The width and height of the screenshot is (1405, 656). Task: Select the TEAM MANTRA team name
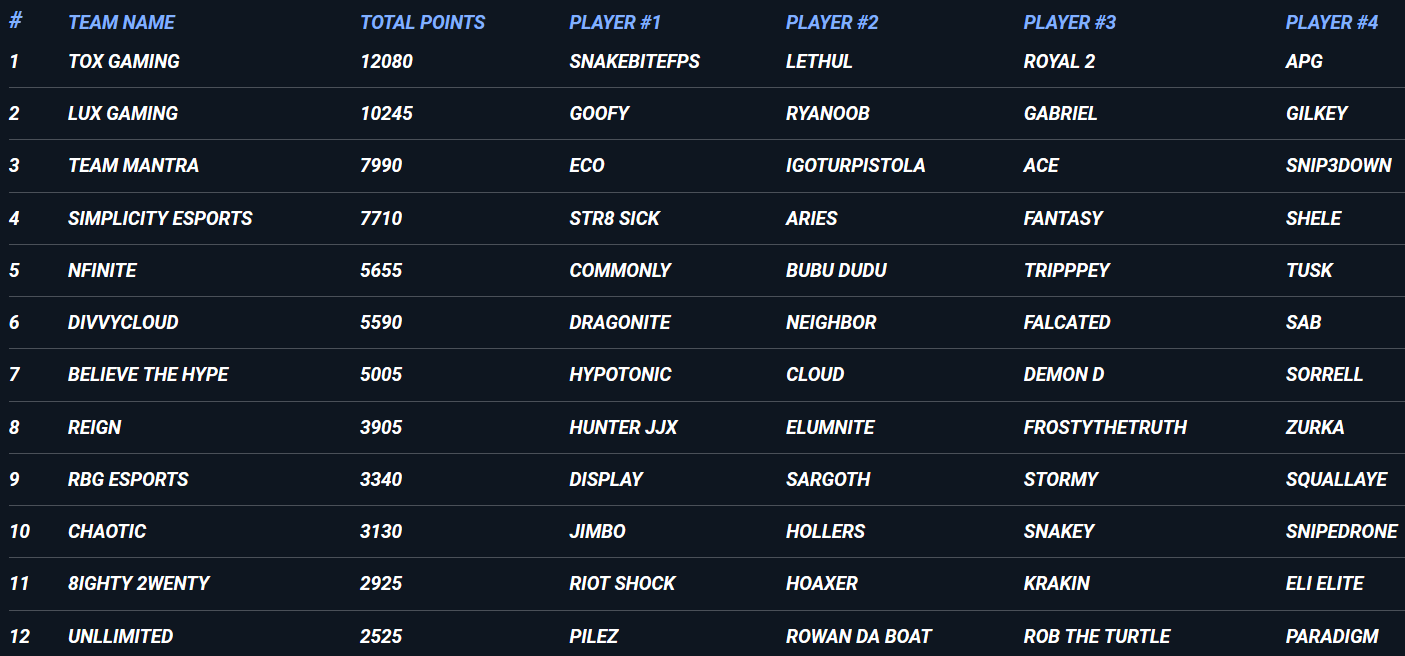pos(133,165)
